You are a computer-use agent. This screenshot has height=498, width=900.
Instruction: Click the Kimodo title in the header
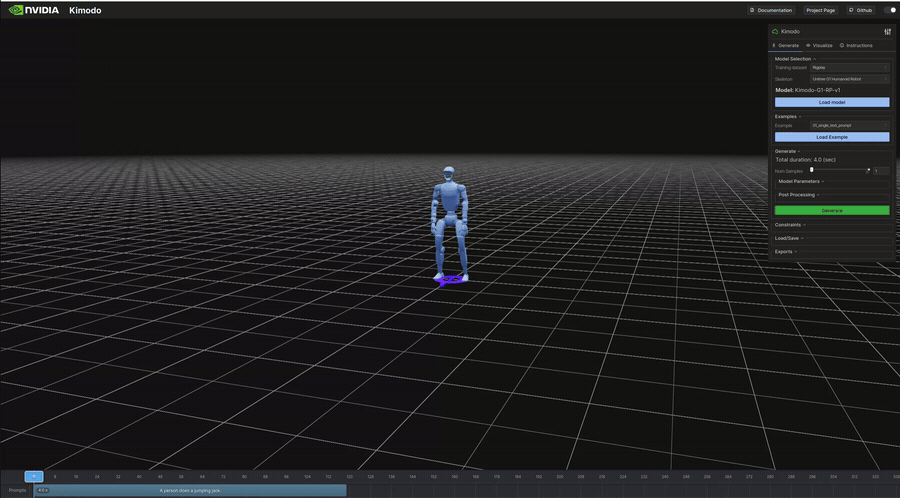(85, 10)
